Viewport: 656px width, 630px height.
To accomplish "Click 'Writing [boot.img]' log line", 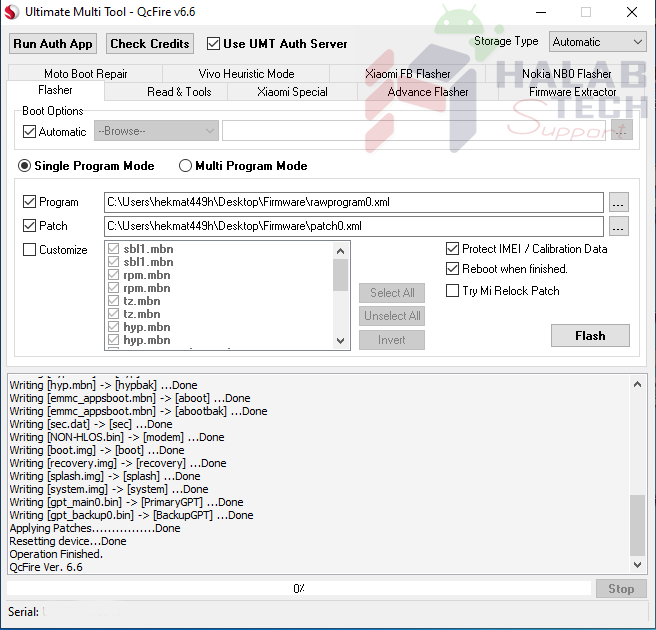I will [x=97, y=450].
